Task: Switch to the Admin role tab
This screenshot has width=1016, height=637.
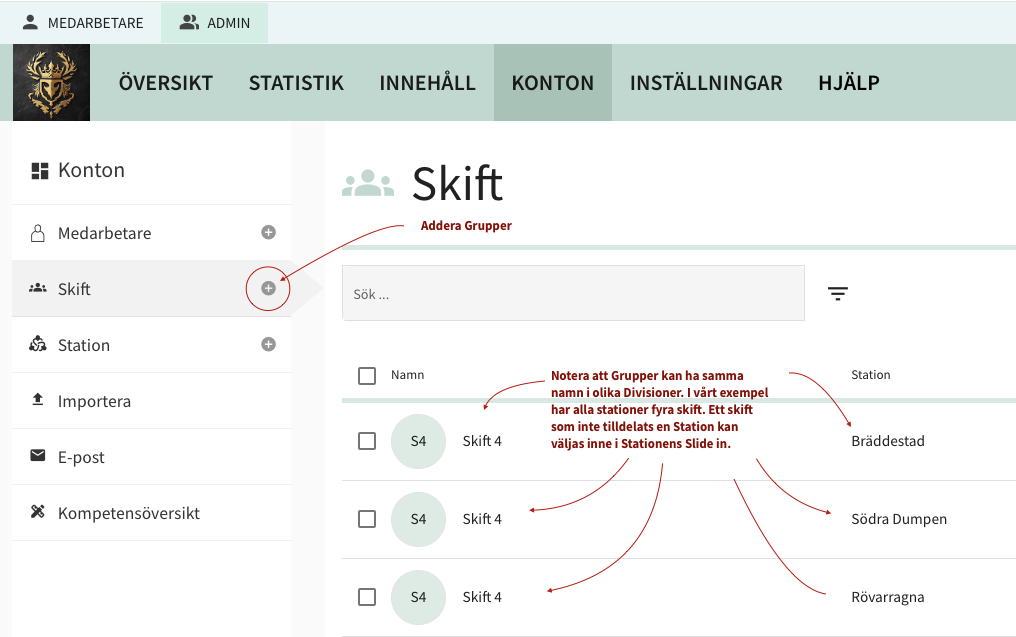Action: (x=215, y=22)
